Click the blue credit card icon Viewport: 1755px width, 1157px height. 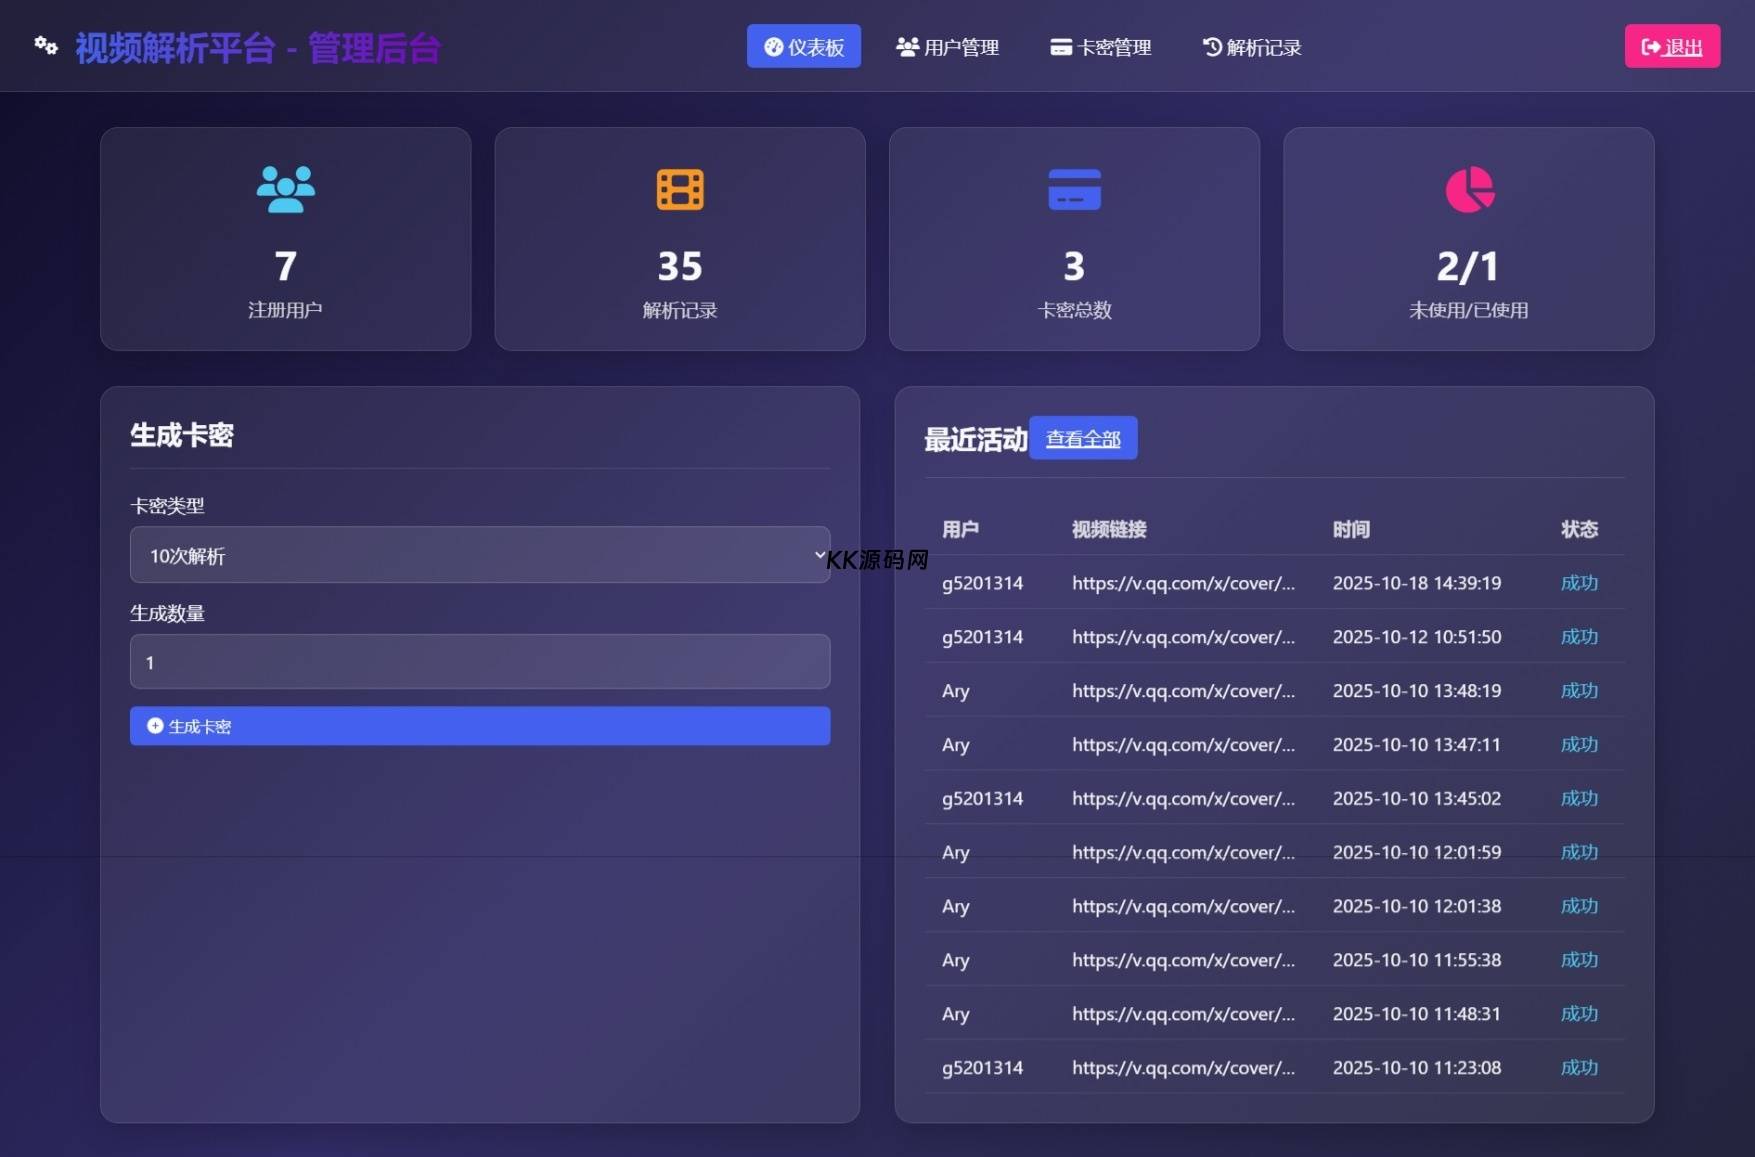[1074, 189]
